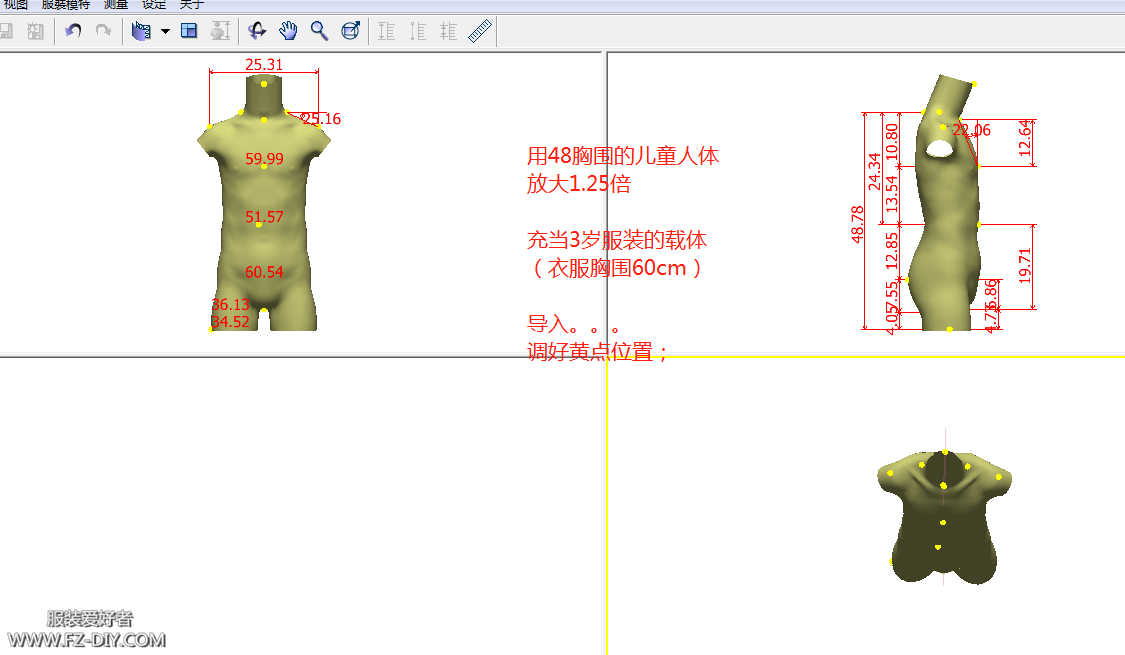The image size is (1125, 655).
Task: Click the third grayed measure-line icon
Action: 448,31
